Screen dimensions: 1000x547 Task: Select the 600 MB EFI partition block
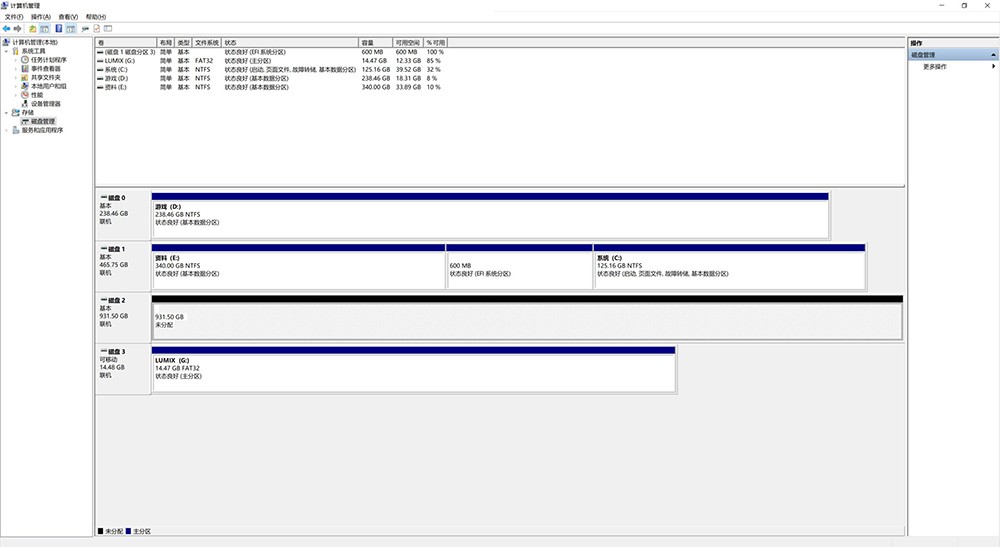[x=520, y=267]
